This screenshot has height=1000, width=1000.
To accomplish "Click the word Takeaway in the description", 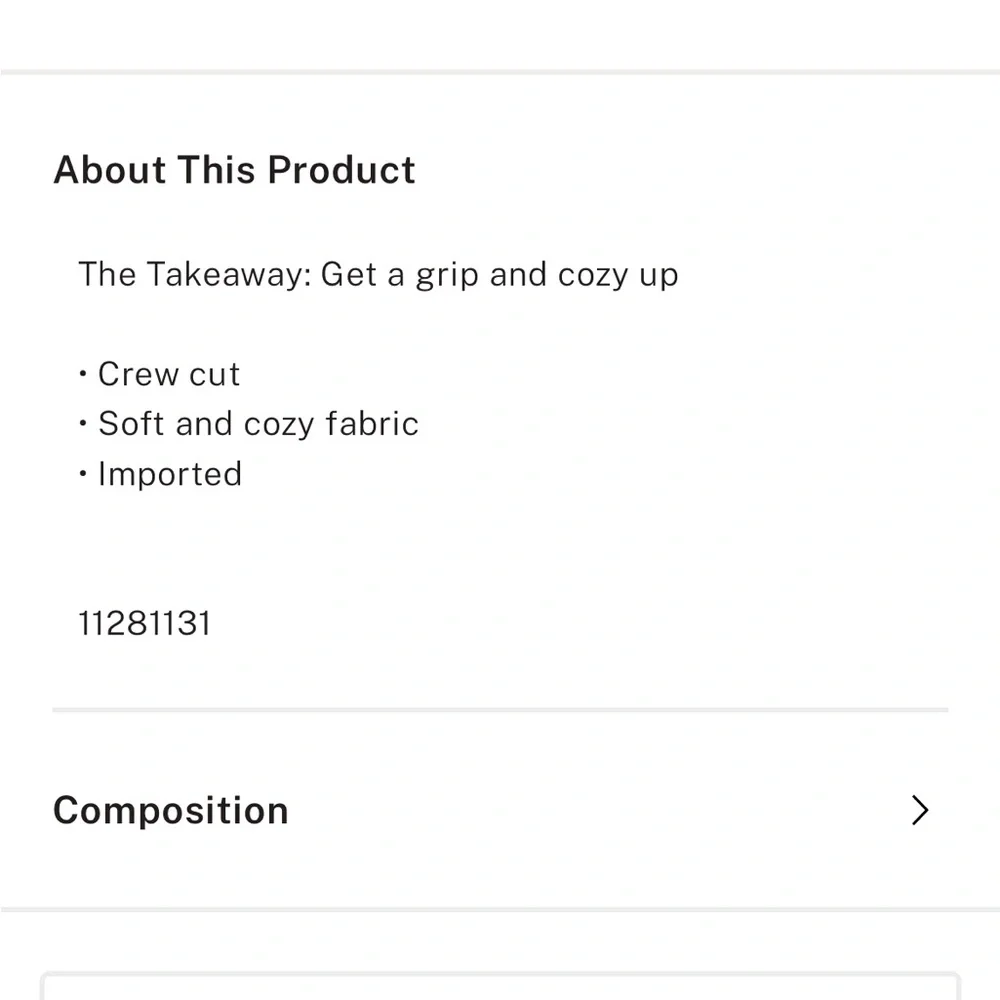I will 228,275.
